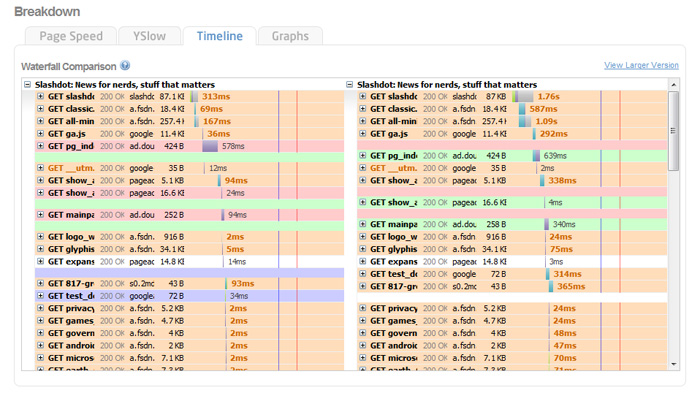Expand left GET pg_ind 578ms request
The width and height of the screenshot is (700, 393).
point(41,146)
